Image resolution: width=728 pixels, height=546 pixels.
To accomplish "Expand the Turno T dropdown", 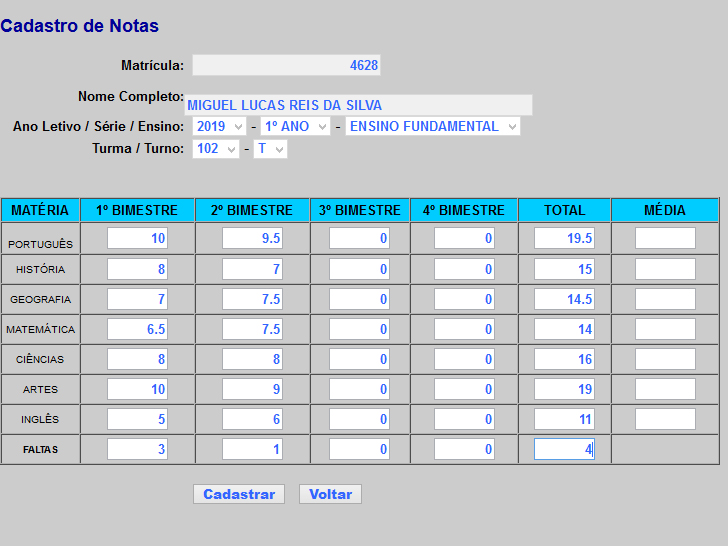I will [x=270, y=149].
